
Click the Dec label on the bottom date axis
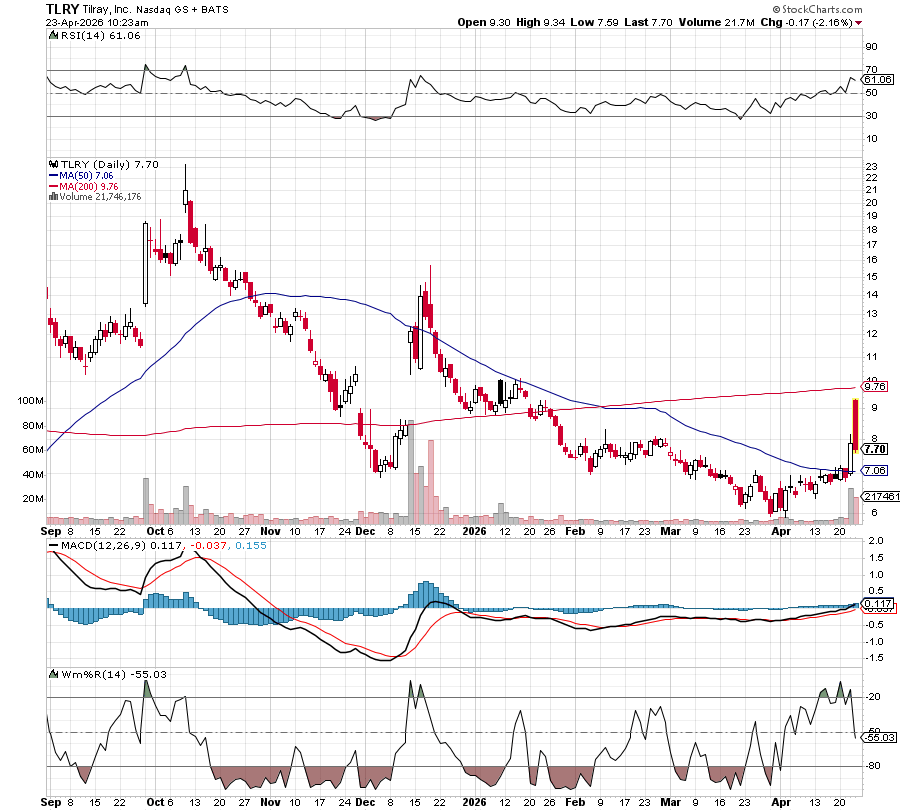[x=367, y=802]
